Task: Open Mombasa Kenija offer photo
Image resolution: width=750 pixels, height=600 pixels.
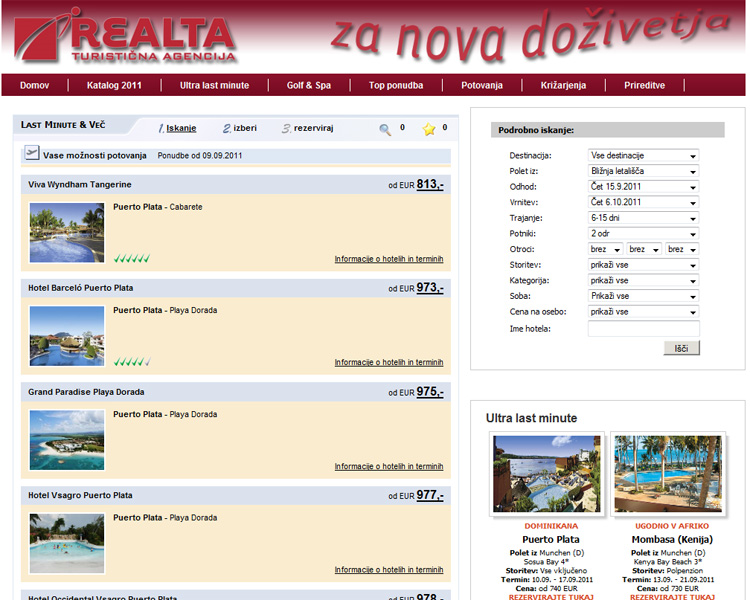Action: click(x=668, y=474)
